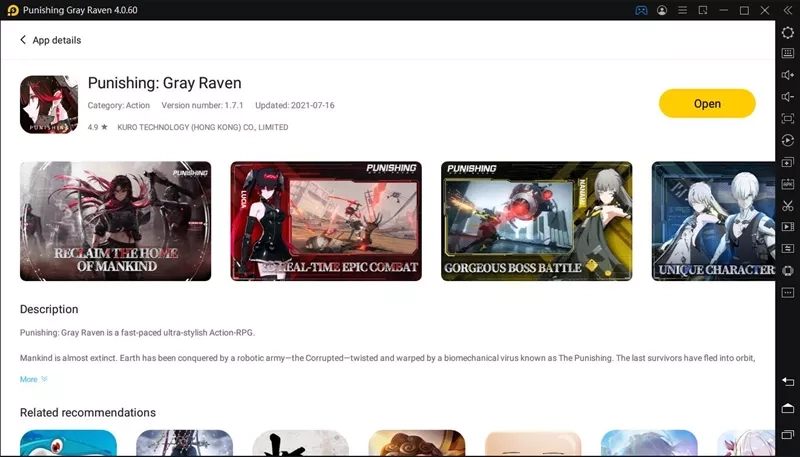Open the emulator settings hexagon icon
800x457 pixels.
788,32
